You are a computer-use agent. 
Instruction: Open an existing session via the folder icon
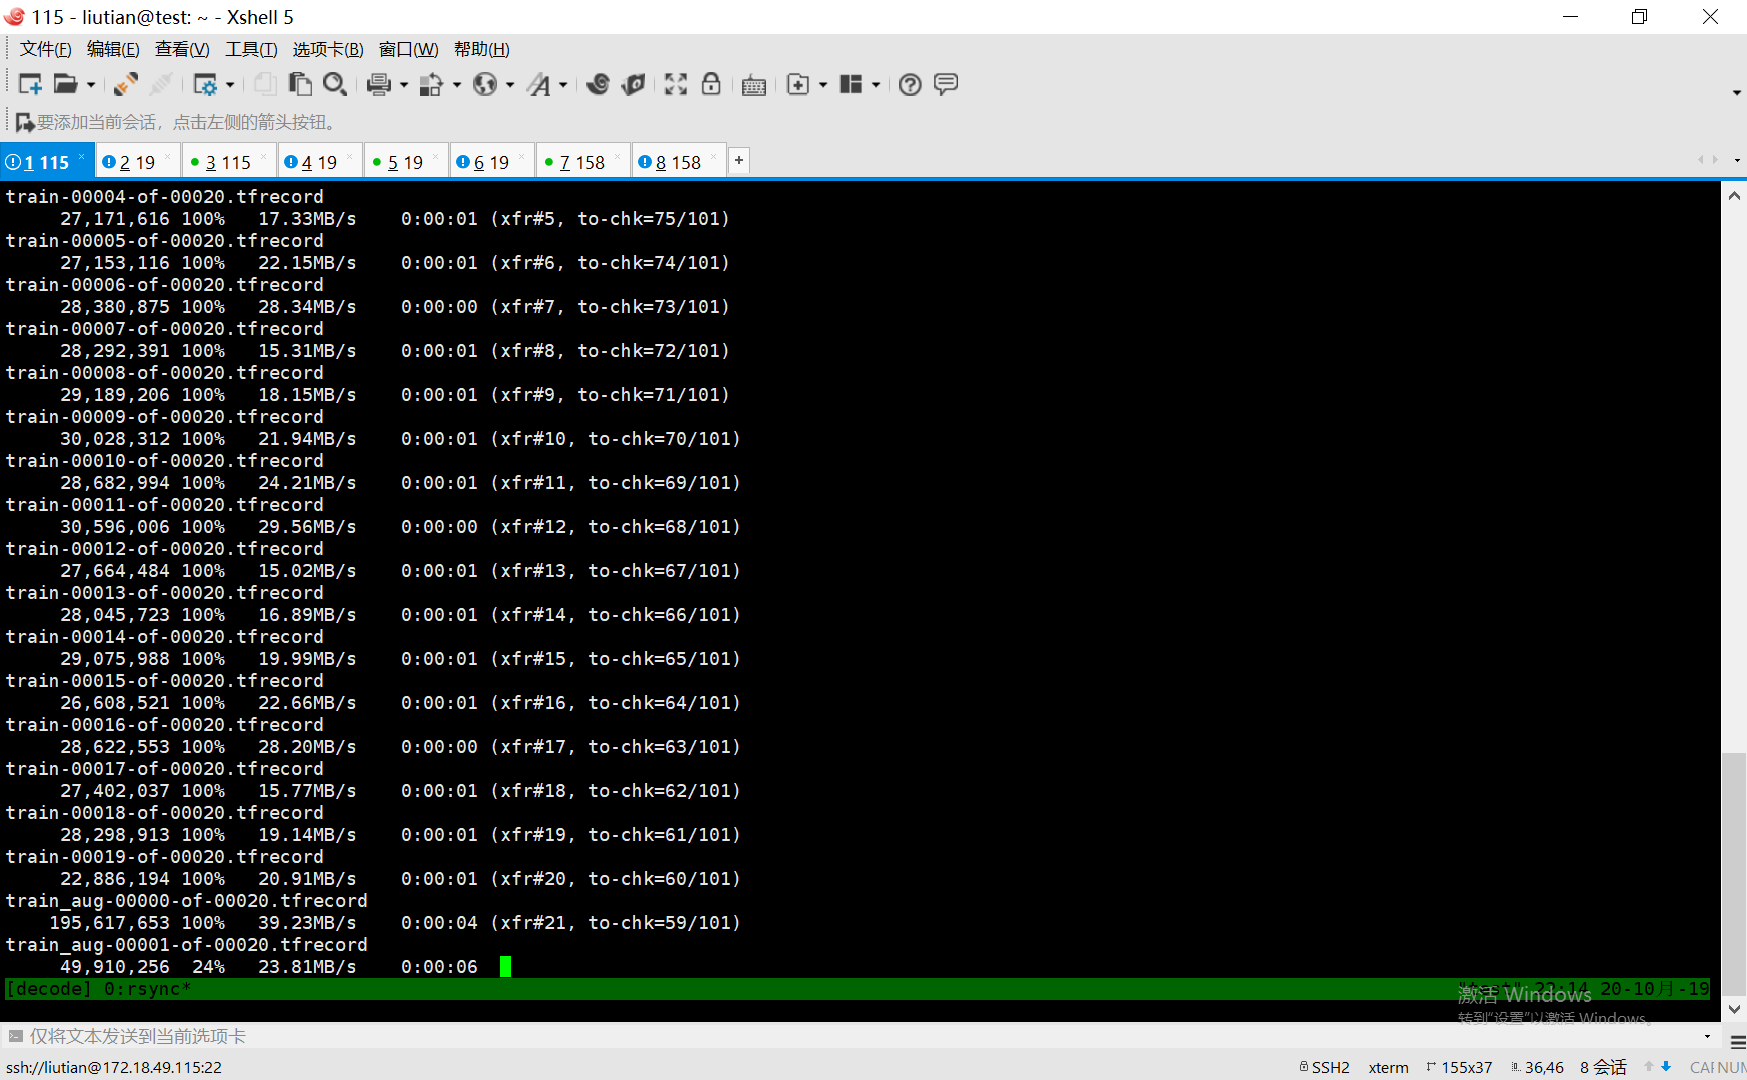click(66, 84)
